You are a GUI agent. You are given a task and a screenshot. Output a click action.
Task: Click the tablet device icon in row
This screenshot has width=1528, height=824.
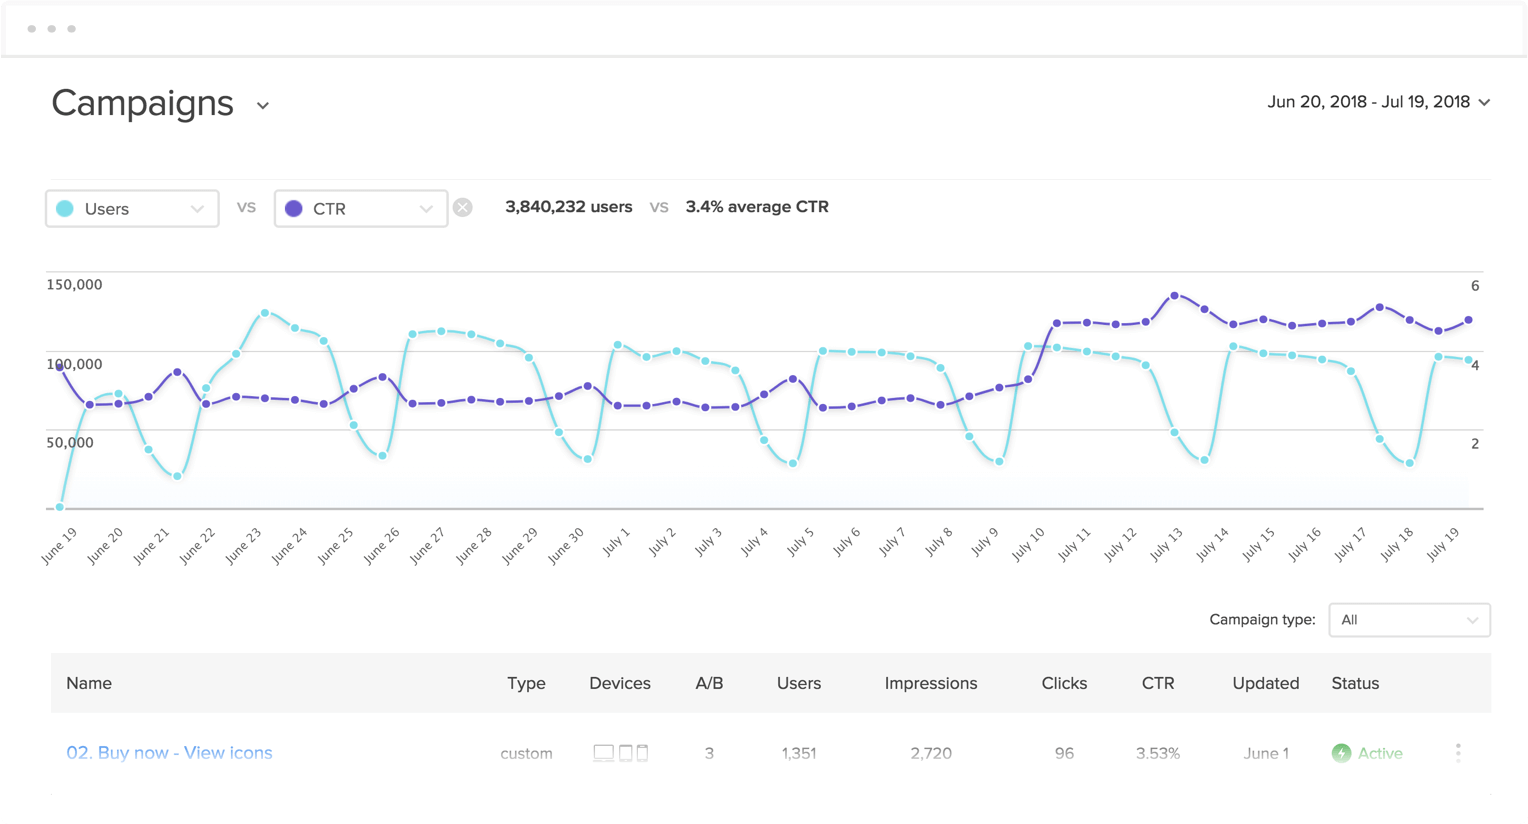coord(625,753)
